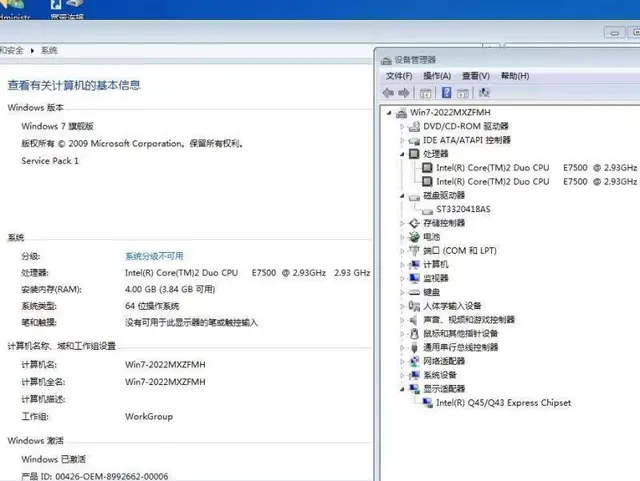
Task: Select the 计算机 category icon
Action: pyautogui.click(x=414, y=265)
